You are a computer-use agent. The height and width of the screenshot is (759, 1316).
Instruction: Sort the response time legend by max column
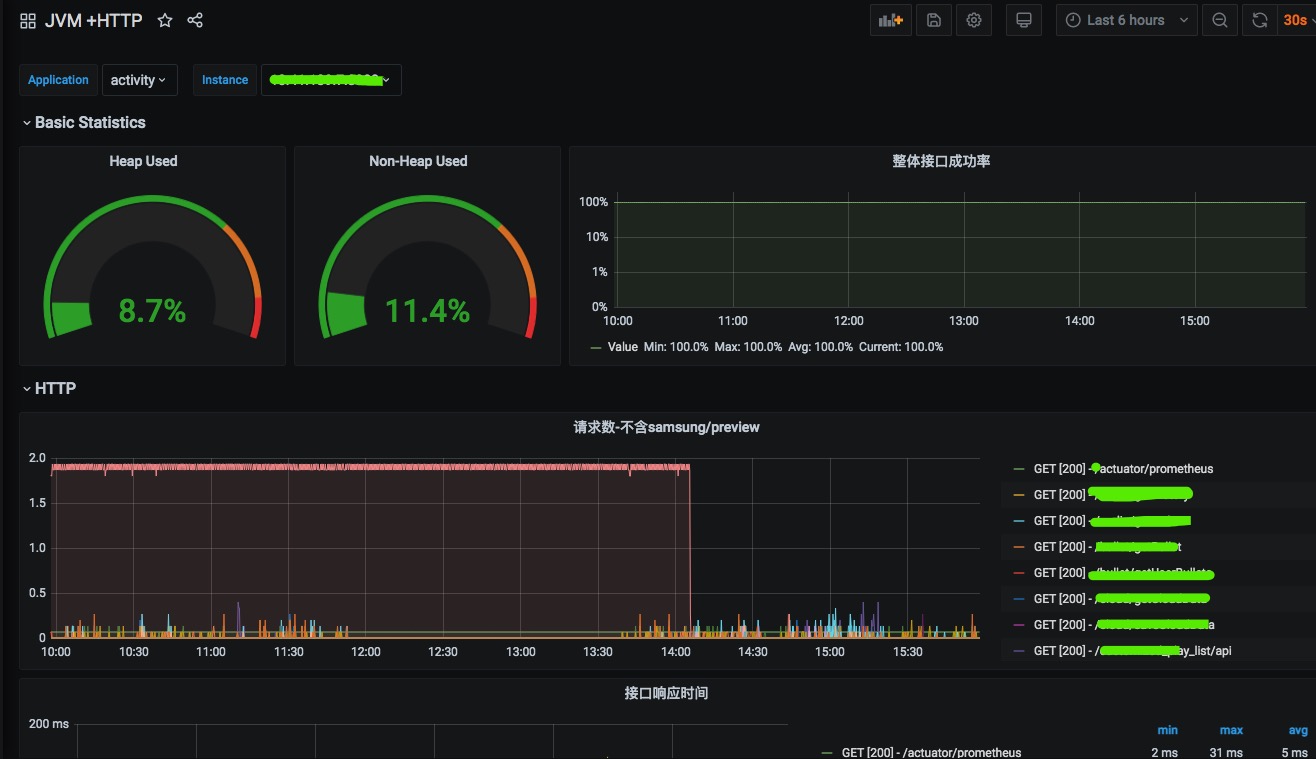point(1231,730)
